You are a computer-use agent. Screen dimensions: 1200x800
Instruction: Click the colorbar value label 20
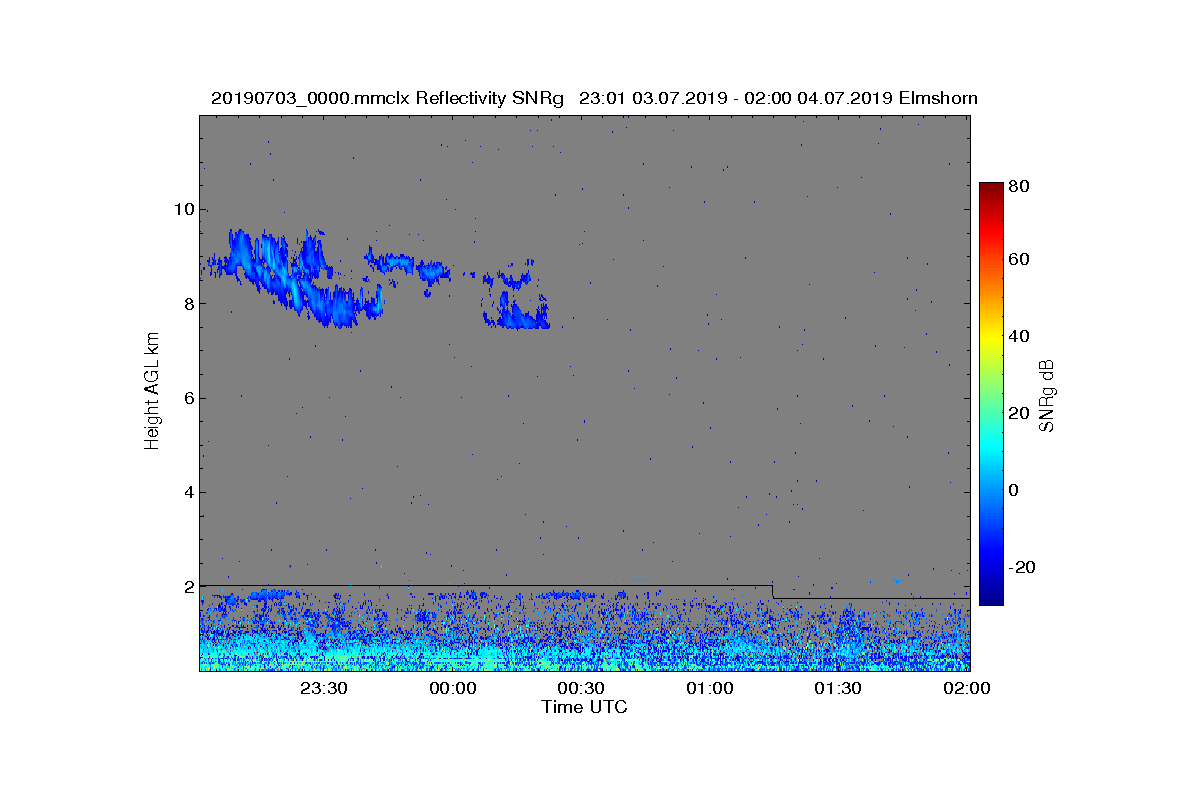click(x=1020, y=413)
